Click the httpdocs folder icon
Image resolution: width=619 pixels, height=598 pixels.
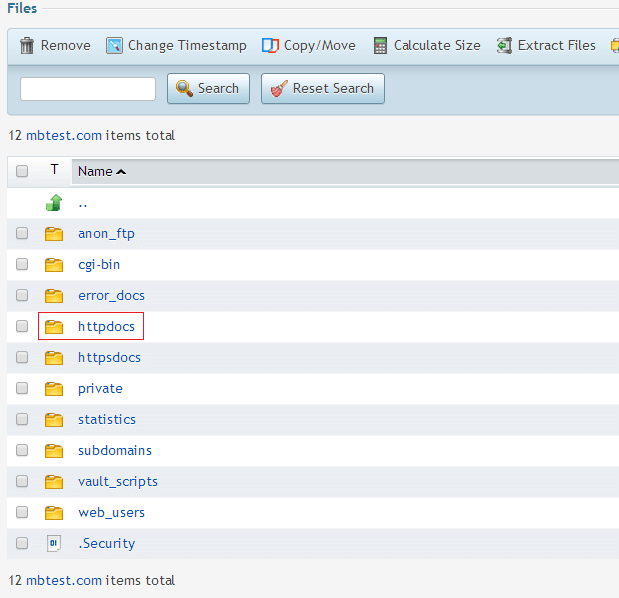click(54, 327)
